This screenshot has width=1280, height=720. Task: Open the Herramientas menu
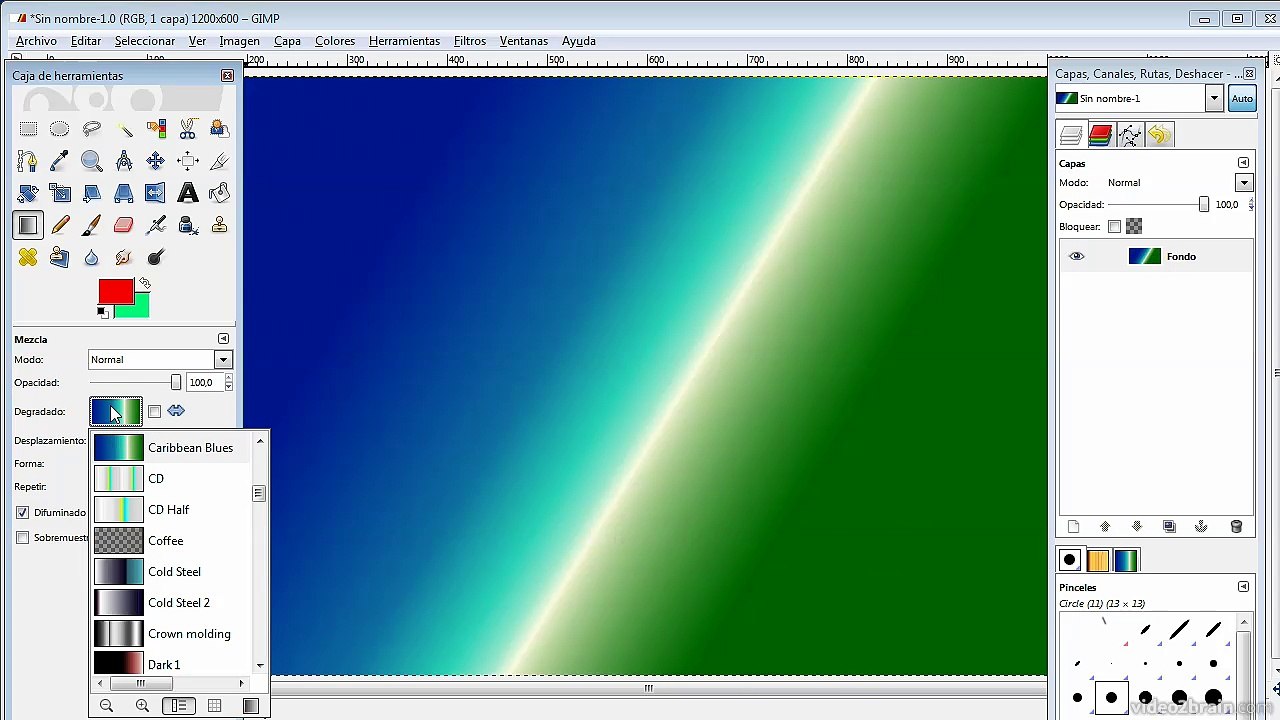(404, 41)
